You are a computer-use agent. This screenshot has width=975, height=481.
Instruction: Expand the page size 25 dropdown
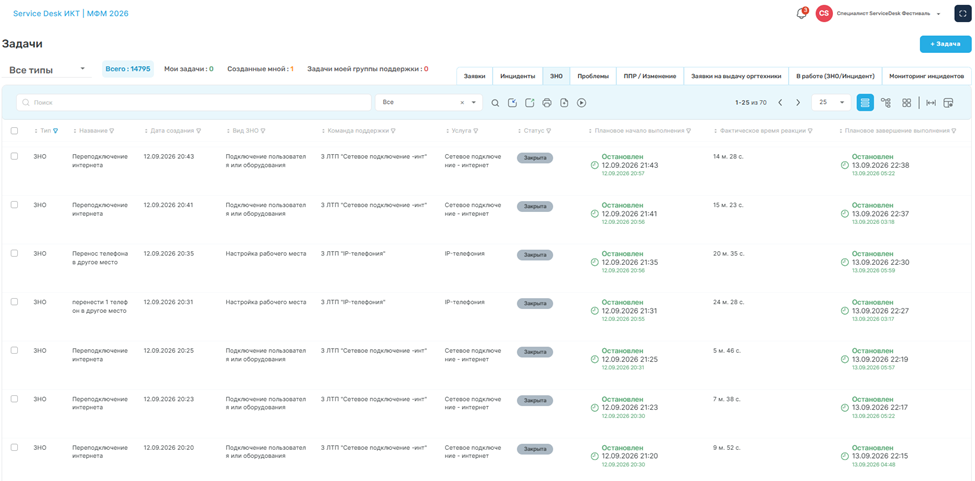pos(831,103)
